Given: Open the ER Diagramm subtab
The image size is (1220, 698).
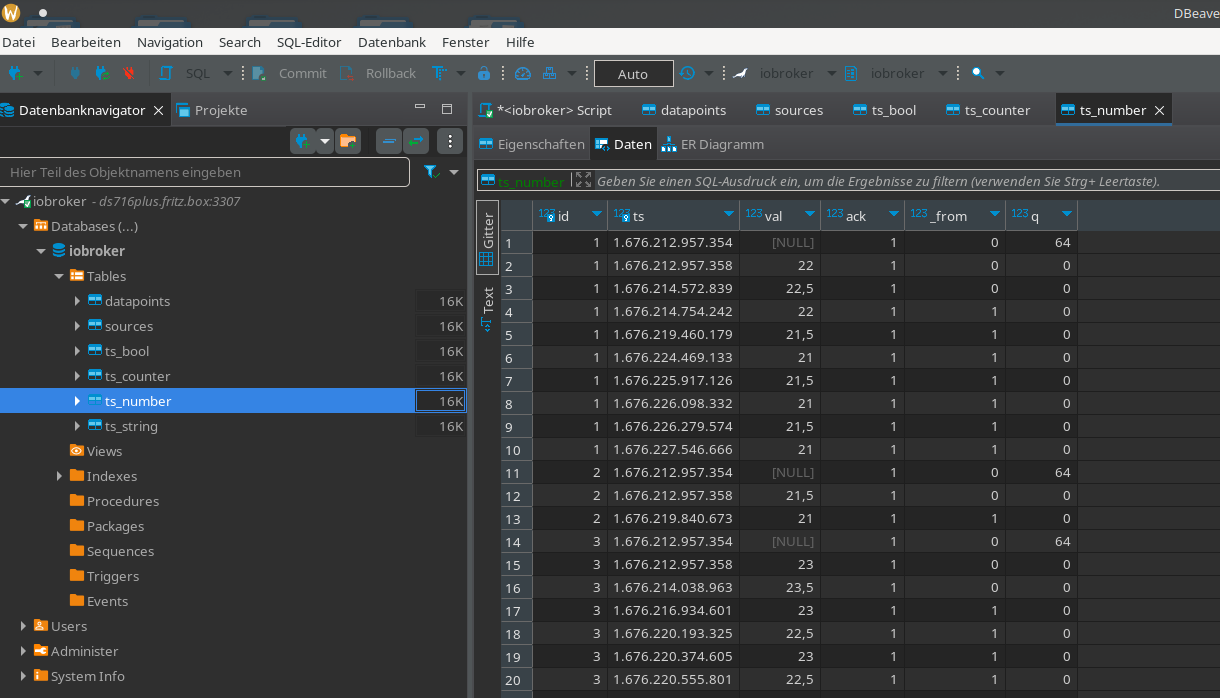Looking at the screenshot, I should coord(713,144).
